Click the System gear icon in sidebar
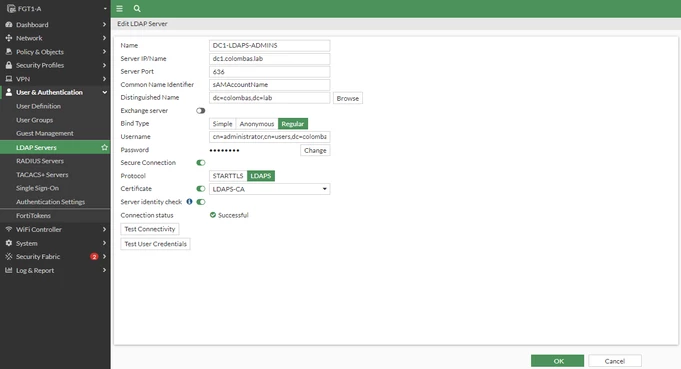This screenshot has height=369, width=681. pos(9,243)
